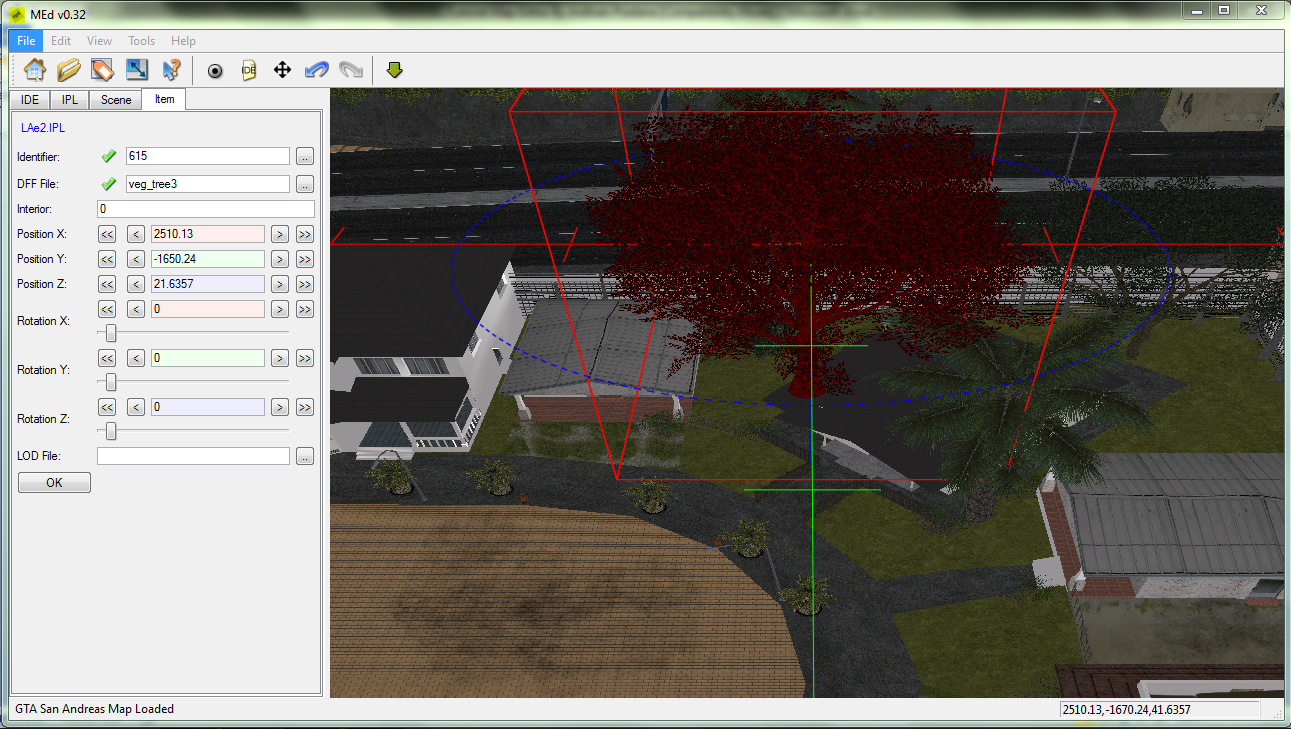
Task: Decrease Position Z by large step (<<)
Action: 107,284
